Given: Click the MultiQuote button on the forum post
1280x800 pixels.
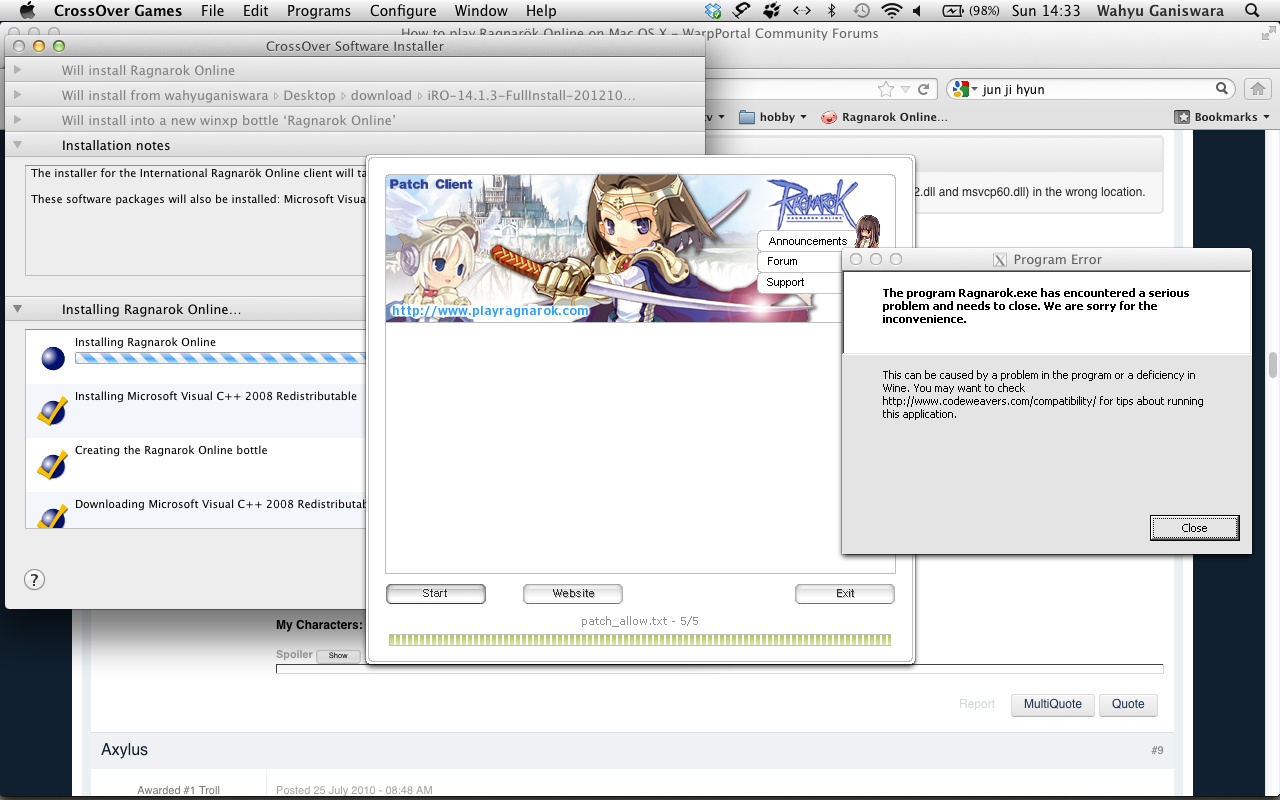Looking at the screenshot, I should pos(1052,704).
